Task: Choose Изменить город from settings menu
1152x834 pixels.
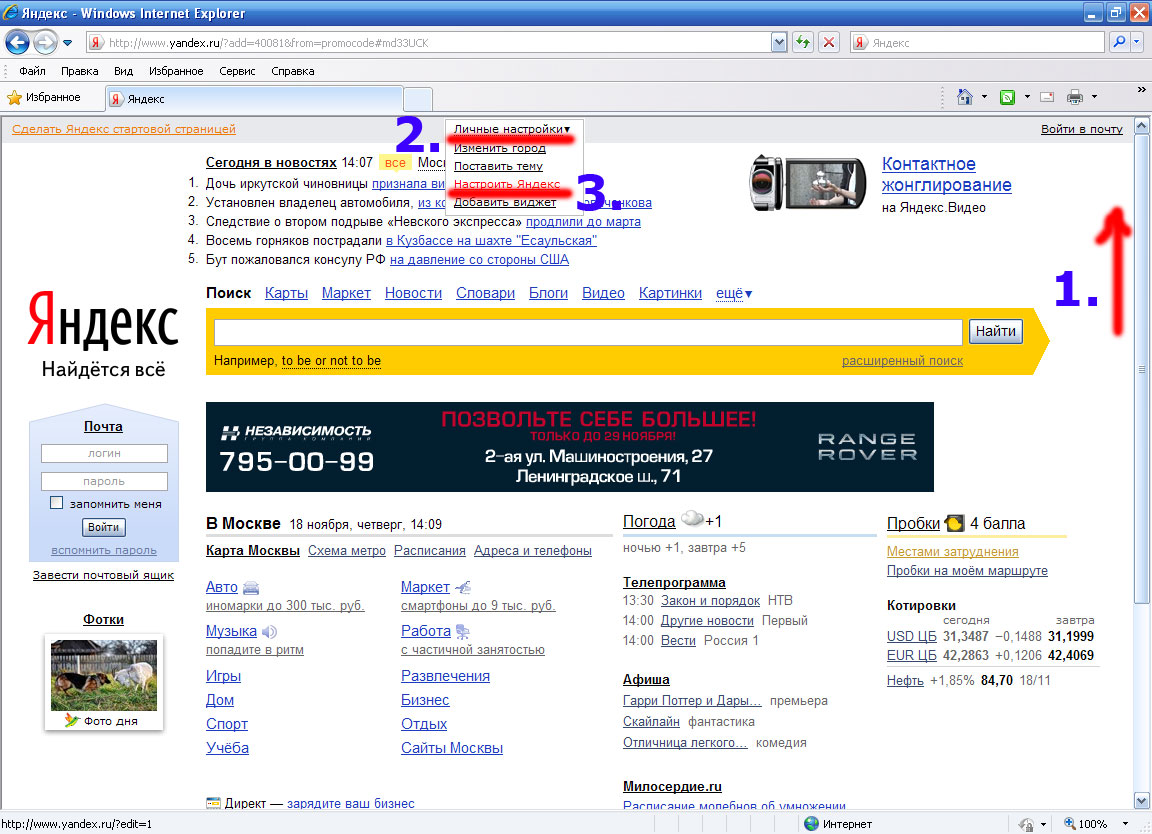Action: coord(500,148)
